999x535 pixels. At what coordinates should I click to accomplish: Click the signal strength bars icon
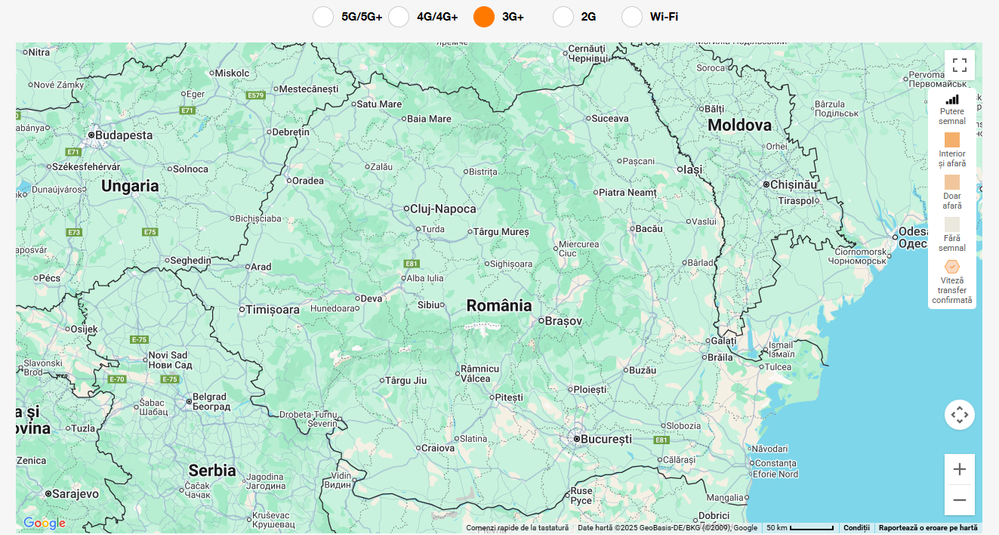click(x=952, y=99)
